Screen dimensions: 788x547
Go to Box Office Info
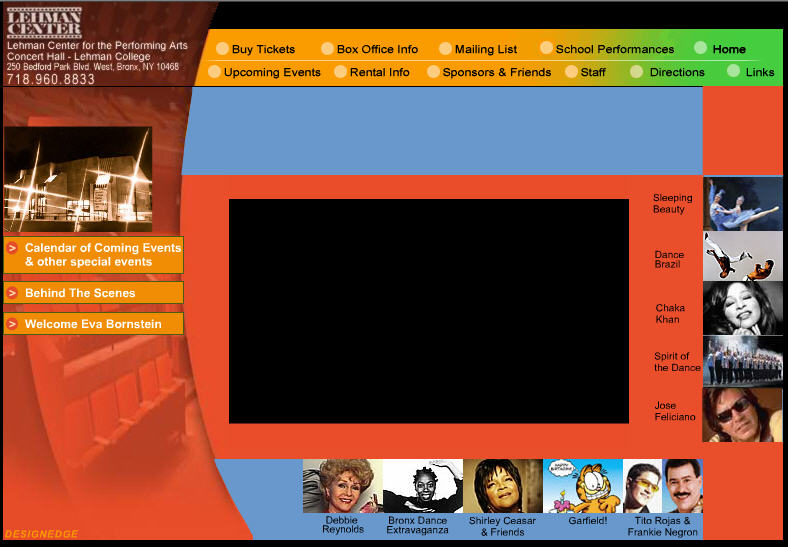point(377,49)
